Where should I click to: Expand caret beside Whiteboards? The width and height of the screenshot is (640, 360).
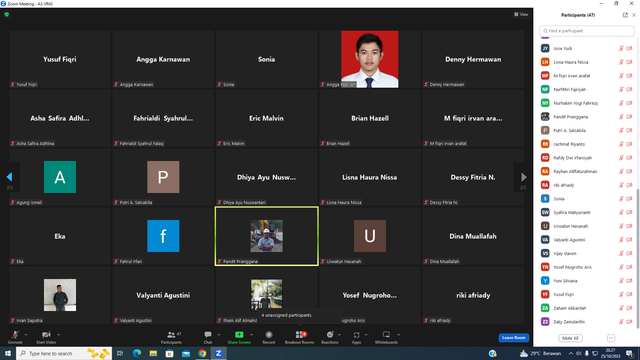click(398, 335)
